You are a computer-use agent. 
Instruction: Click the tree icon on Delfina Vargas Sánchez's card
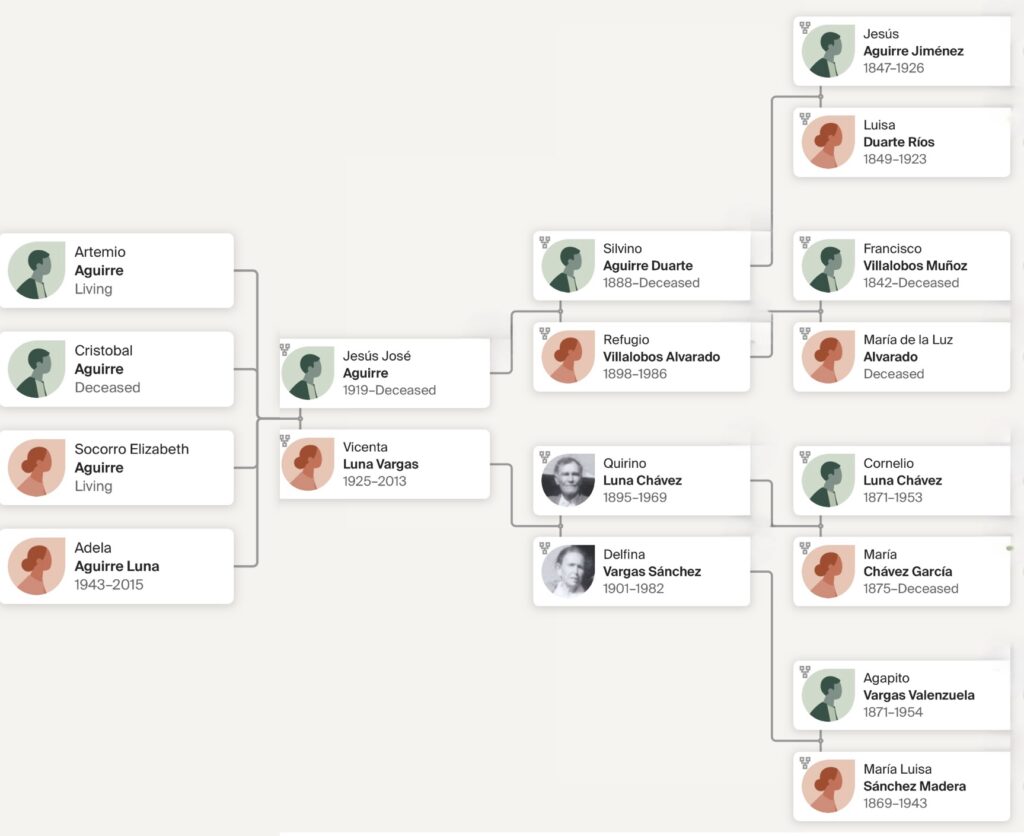[545, 548]
